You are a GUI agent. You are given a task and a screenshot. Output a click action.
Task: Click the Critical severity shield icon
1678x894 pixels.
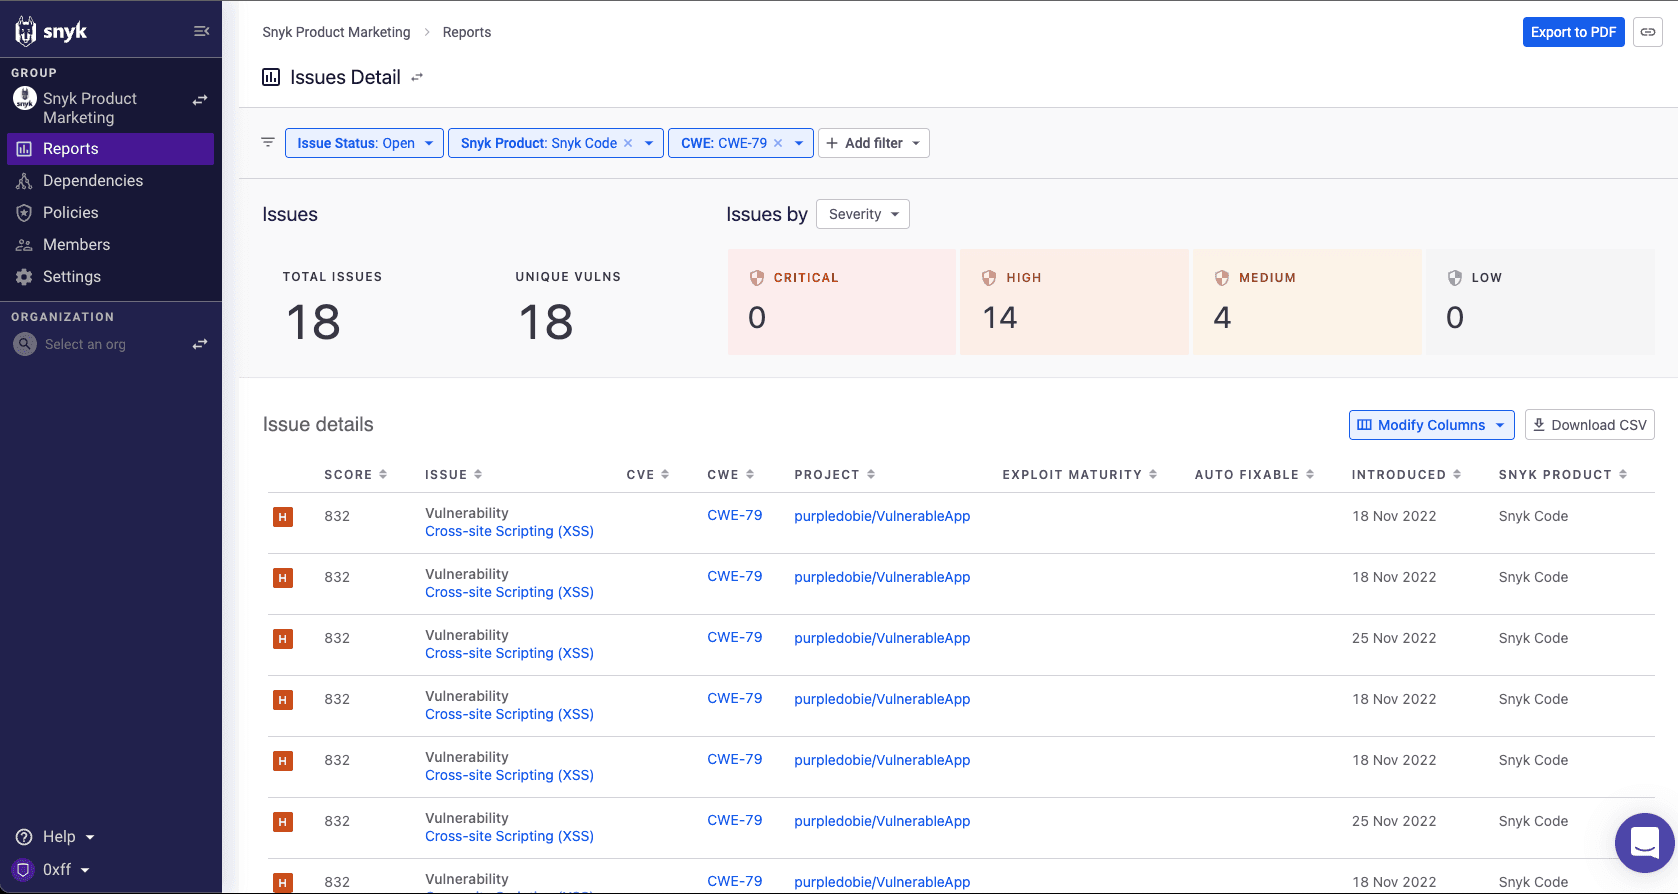757,277
